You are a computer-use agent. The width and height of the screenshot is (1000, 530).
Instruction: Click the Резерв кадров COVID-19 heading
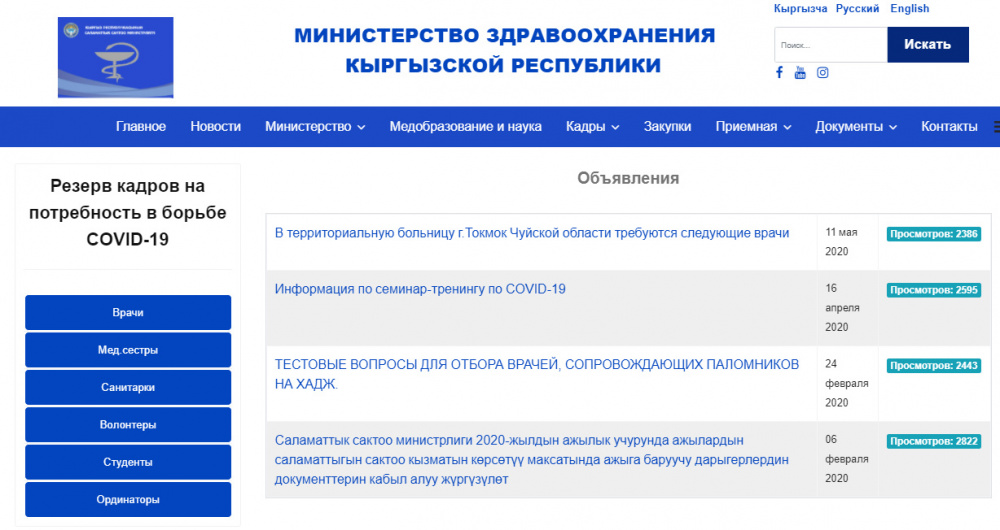point(128,212)
